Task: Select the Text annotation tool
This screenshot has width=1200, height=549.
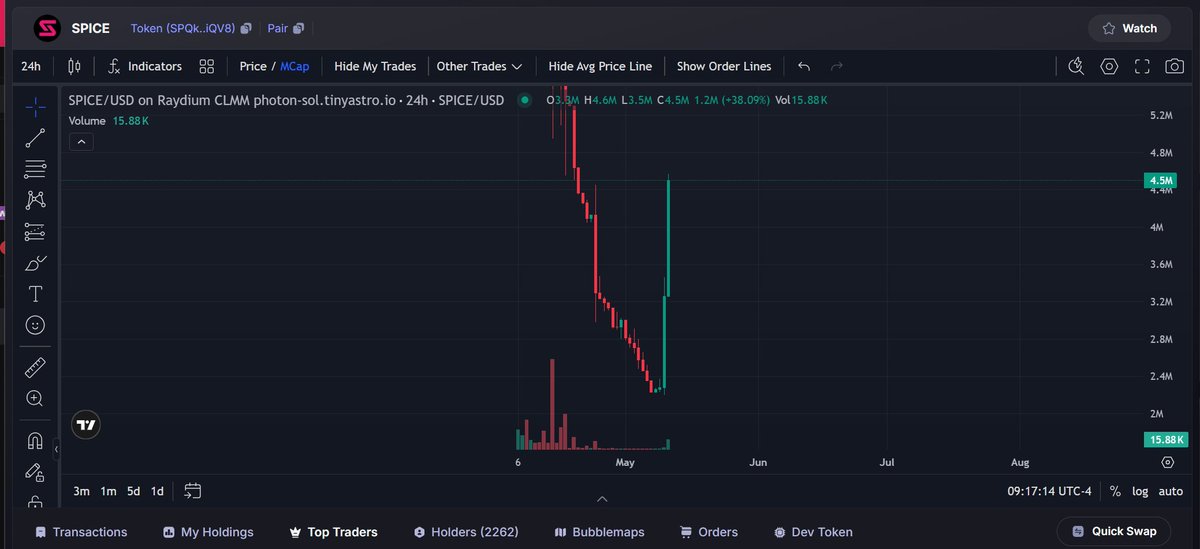Action: (35, 294)
